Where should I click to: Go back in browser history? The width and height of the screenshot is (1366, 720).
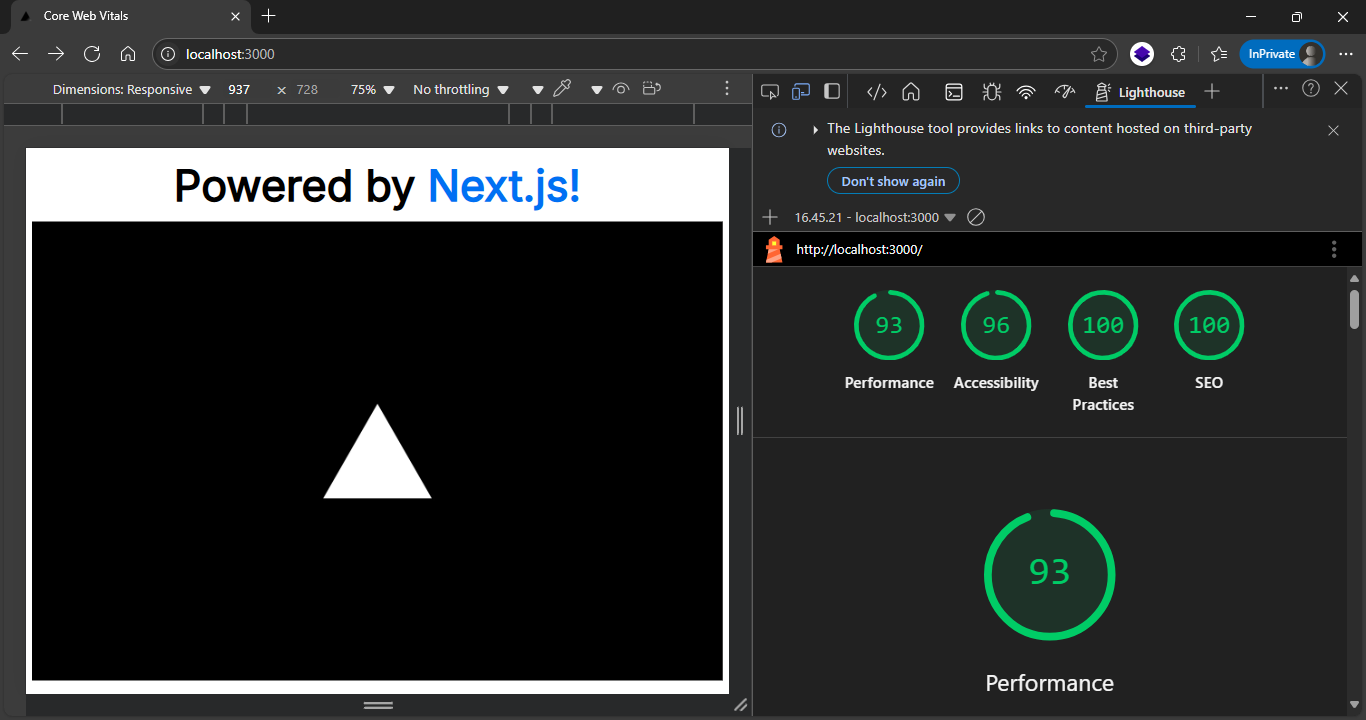(x=21, y=54)
